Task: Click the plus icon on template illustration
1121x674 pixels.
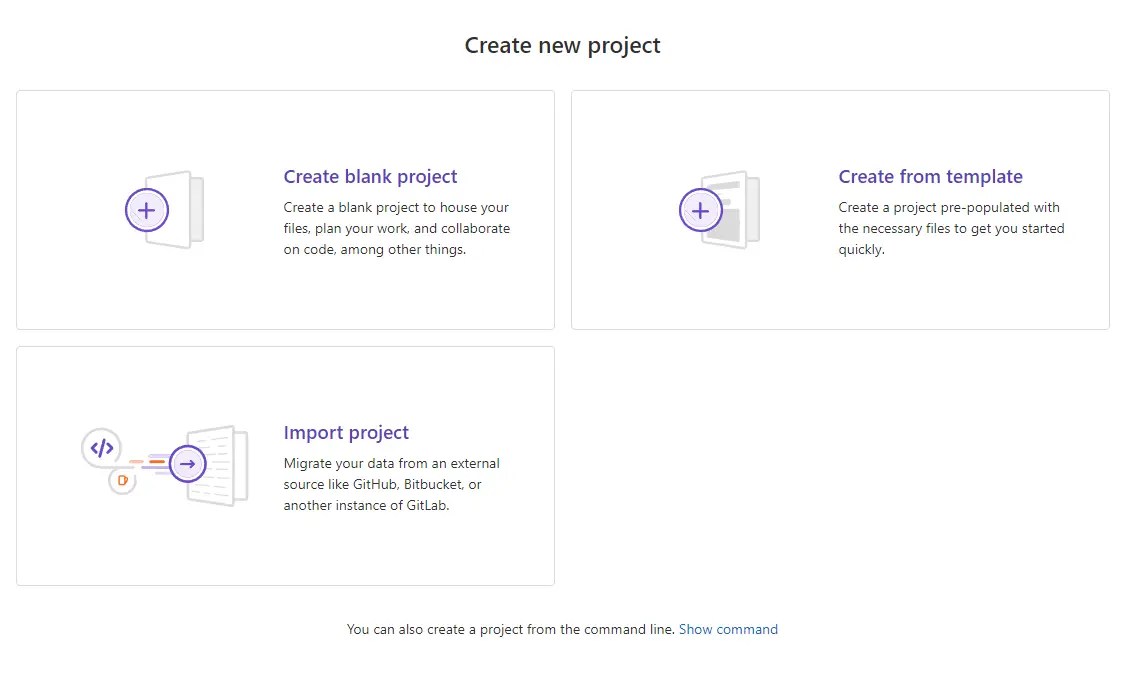Action: point(700,210)
